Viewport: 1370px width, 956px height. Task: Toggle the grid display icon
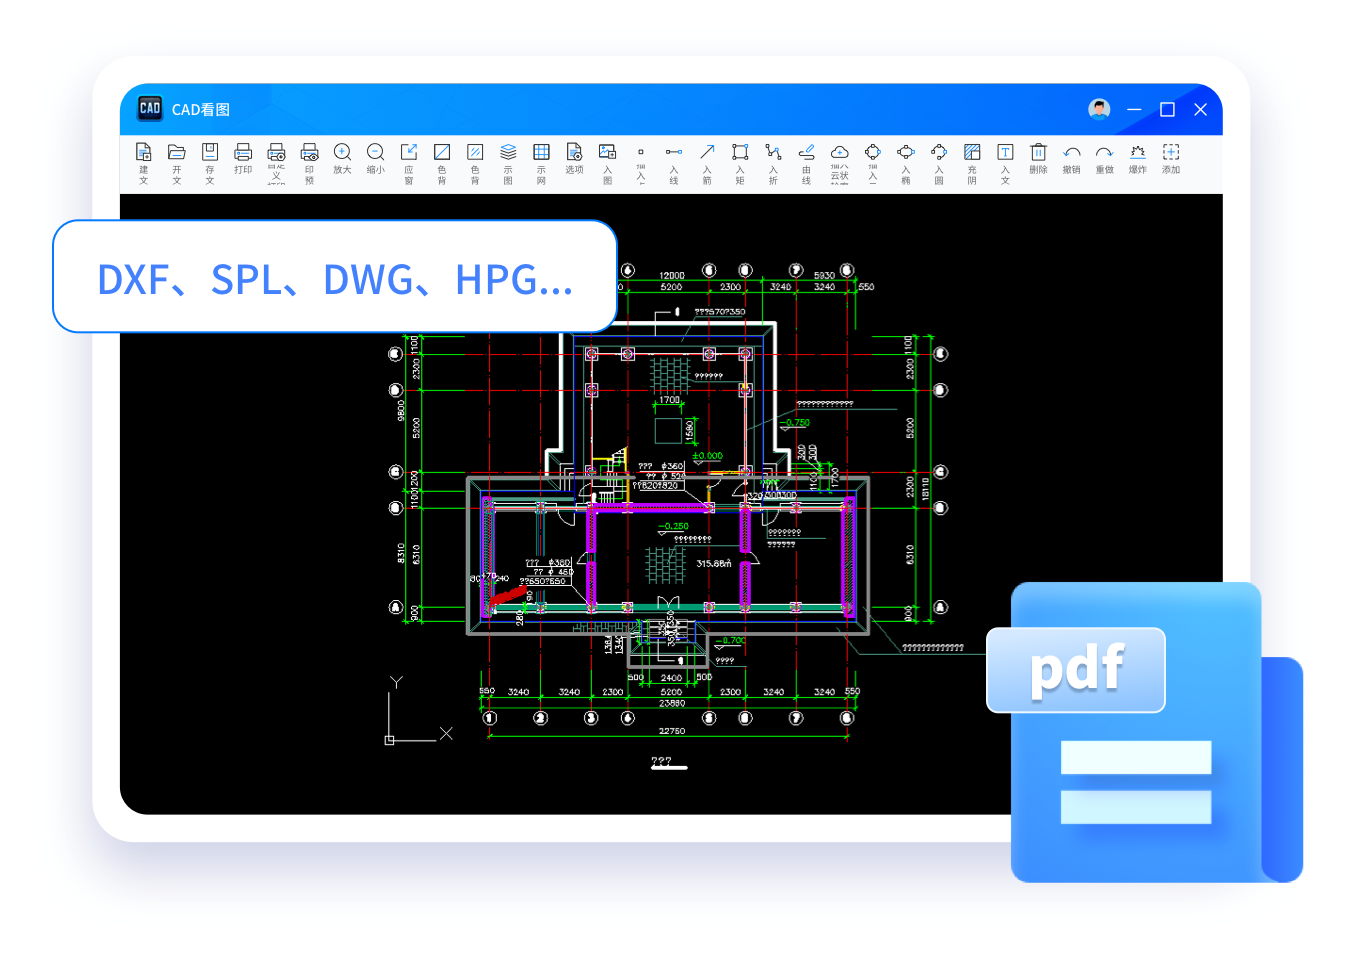pos(541,153)
